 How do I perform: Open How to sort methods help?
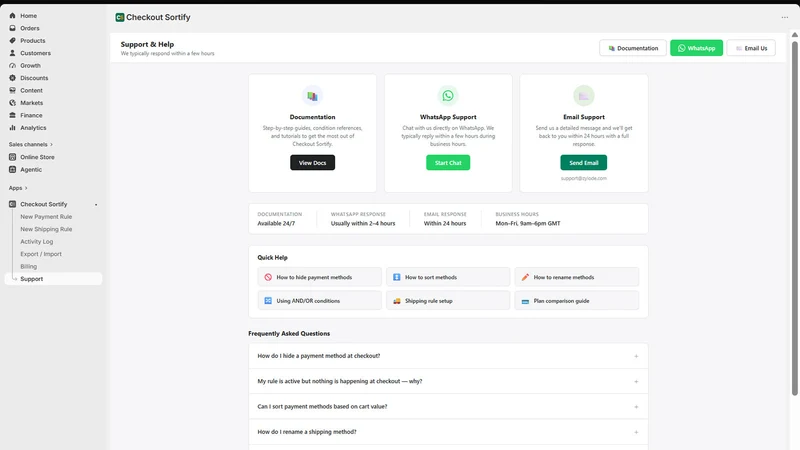[448, 277]
